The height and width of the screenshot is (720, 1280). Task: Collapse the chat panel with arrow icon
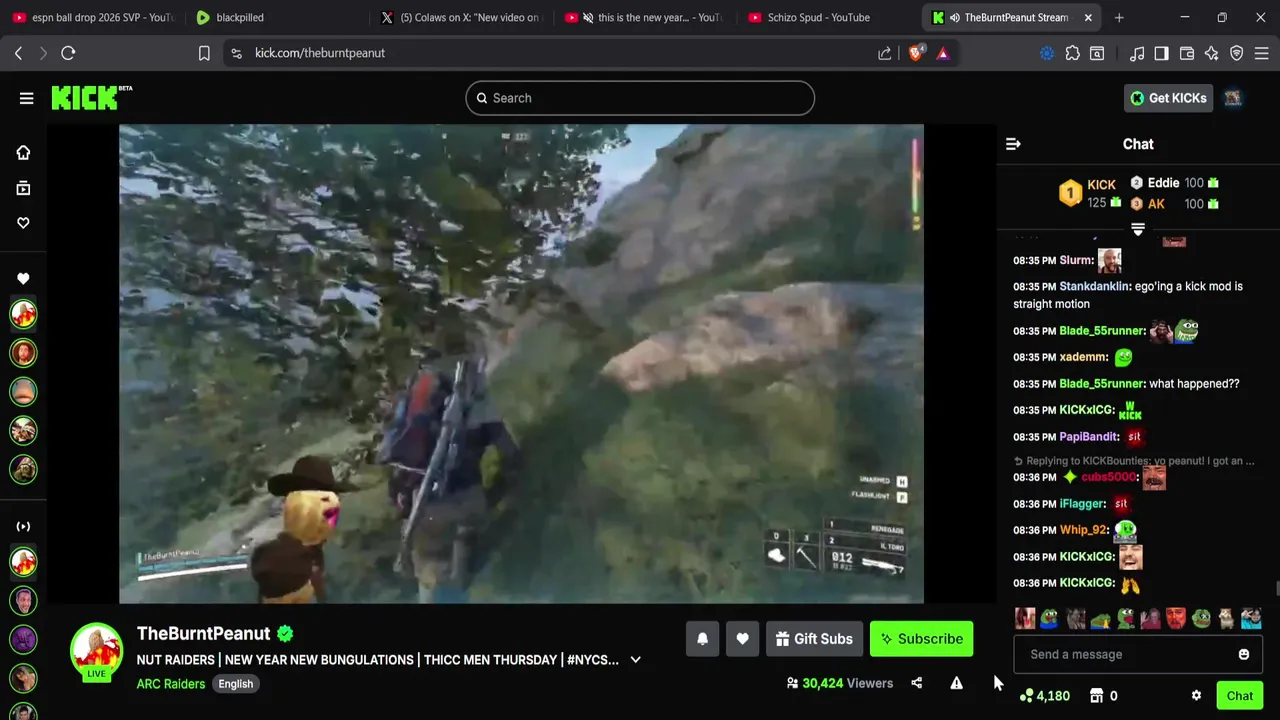tap(1013, 144)
